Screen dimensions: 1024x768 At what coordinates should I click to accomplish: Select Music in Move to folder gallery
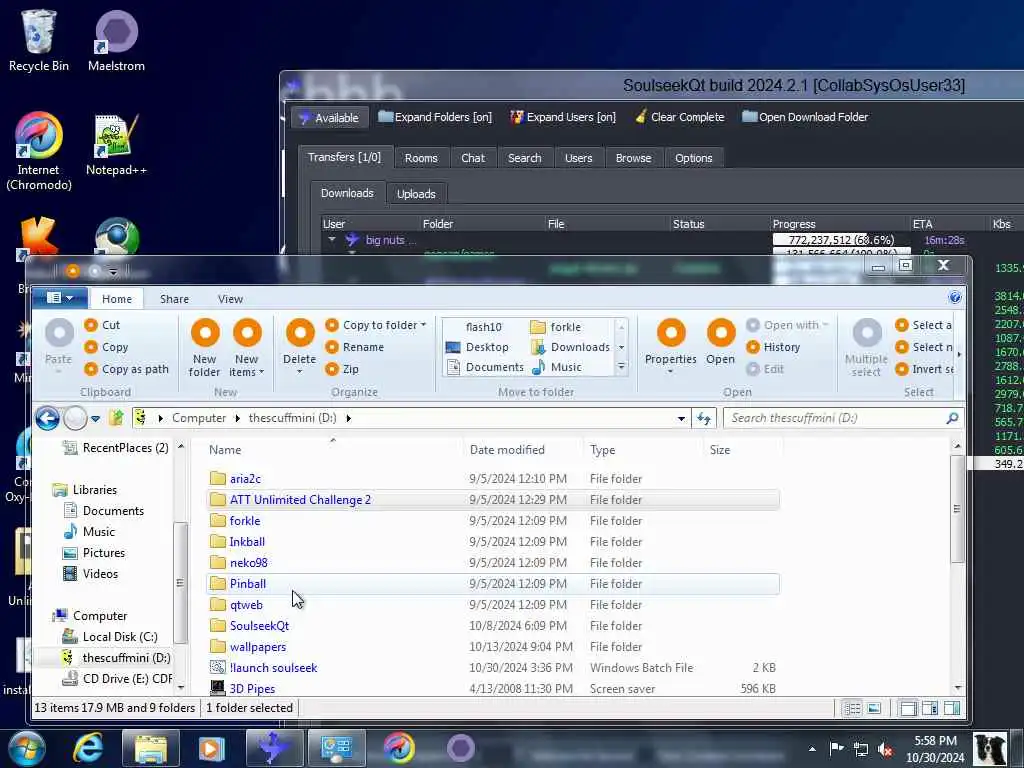pos(556,368)
